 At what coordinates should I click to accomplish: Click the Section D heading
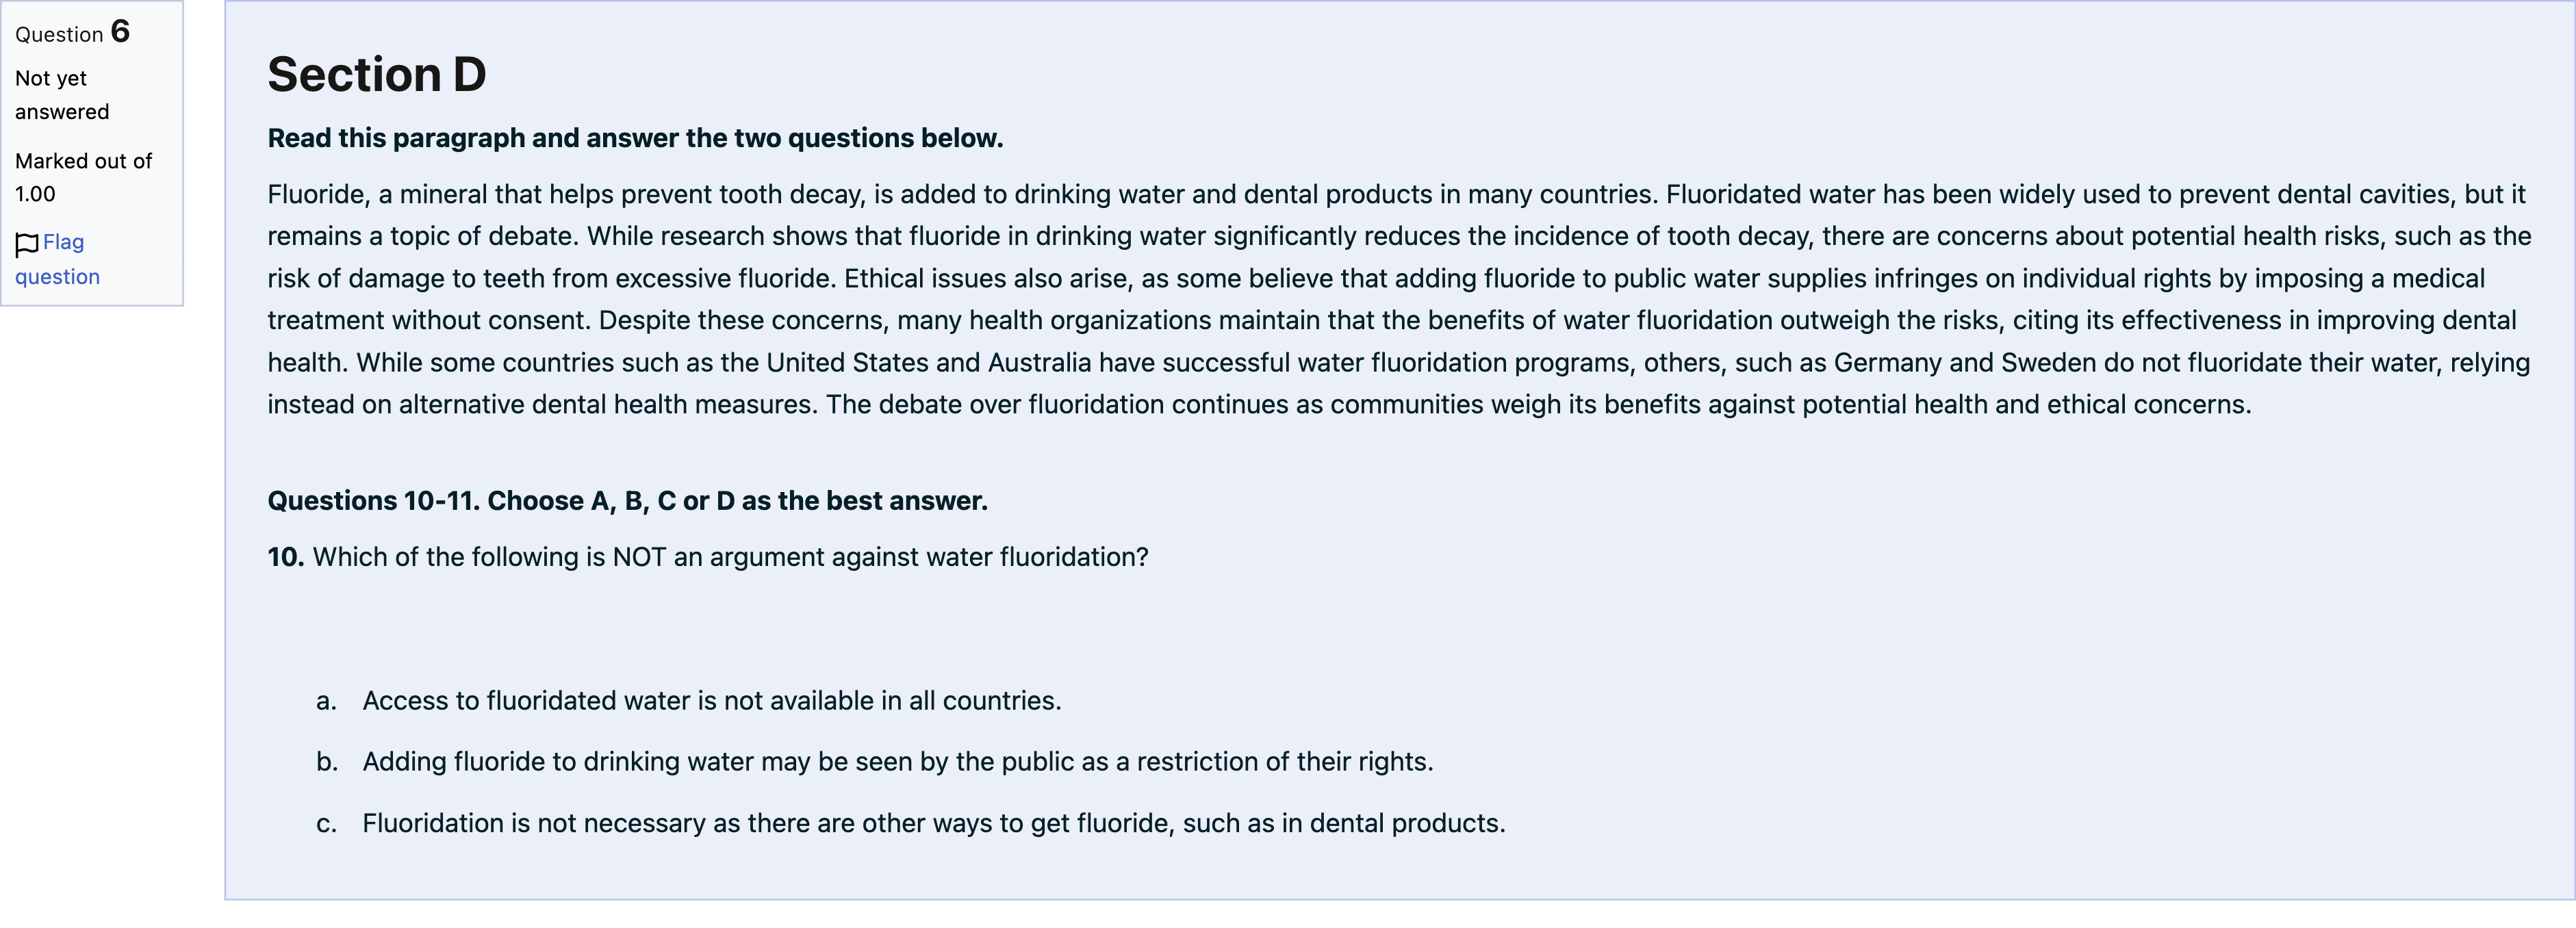pos(377,75)
